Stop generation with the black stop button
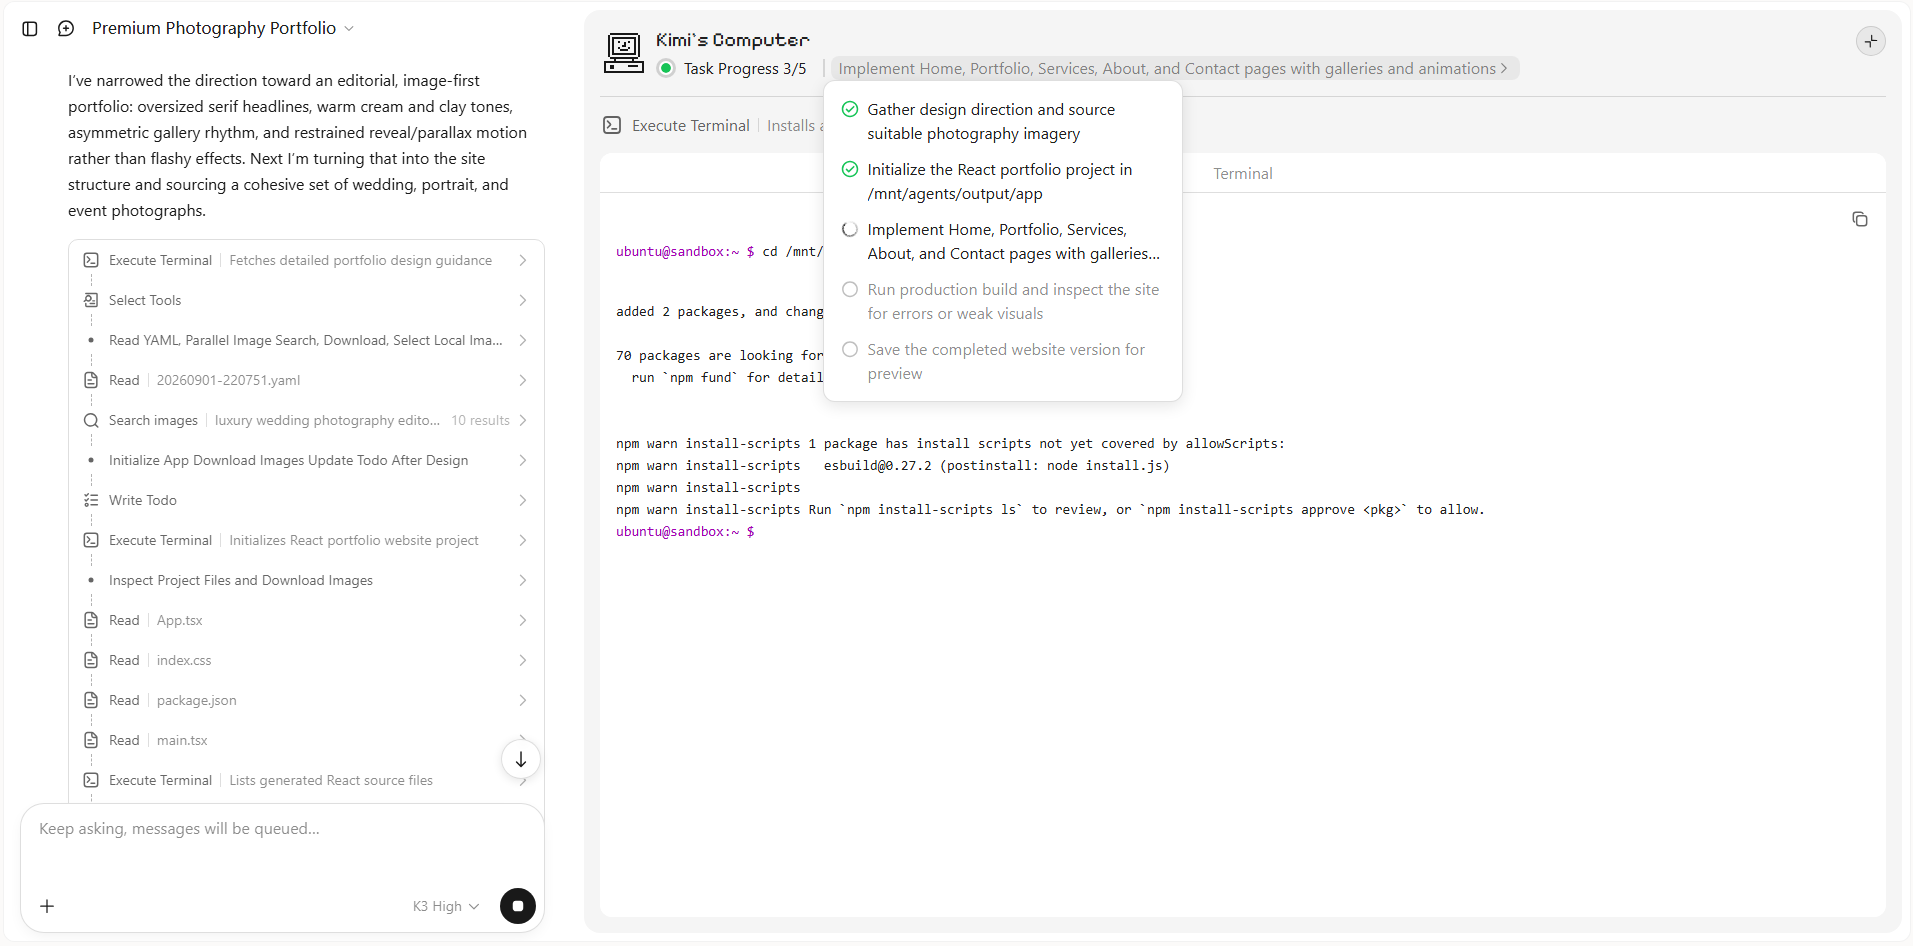The width and height of the screenshot is (1913, 946). click(518, 906)
